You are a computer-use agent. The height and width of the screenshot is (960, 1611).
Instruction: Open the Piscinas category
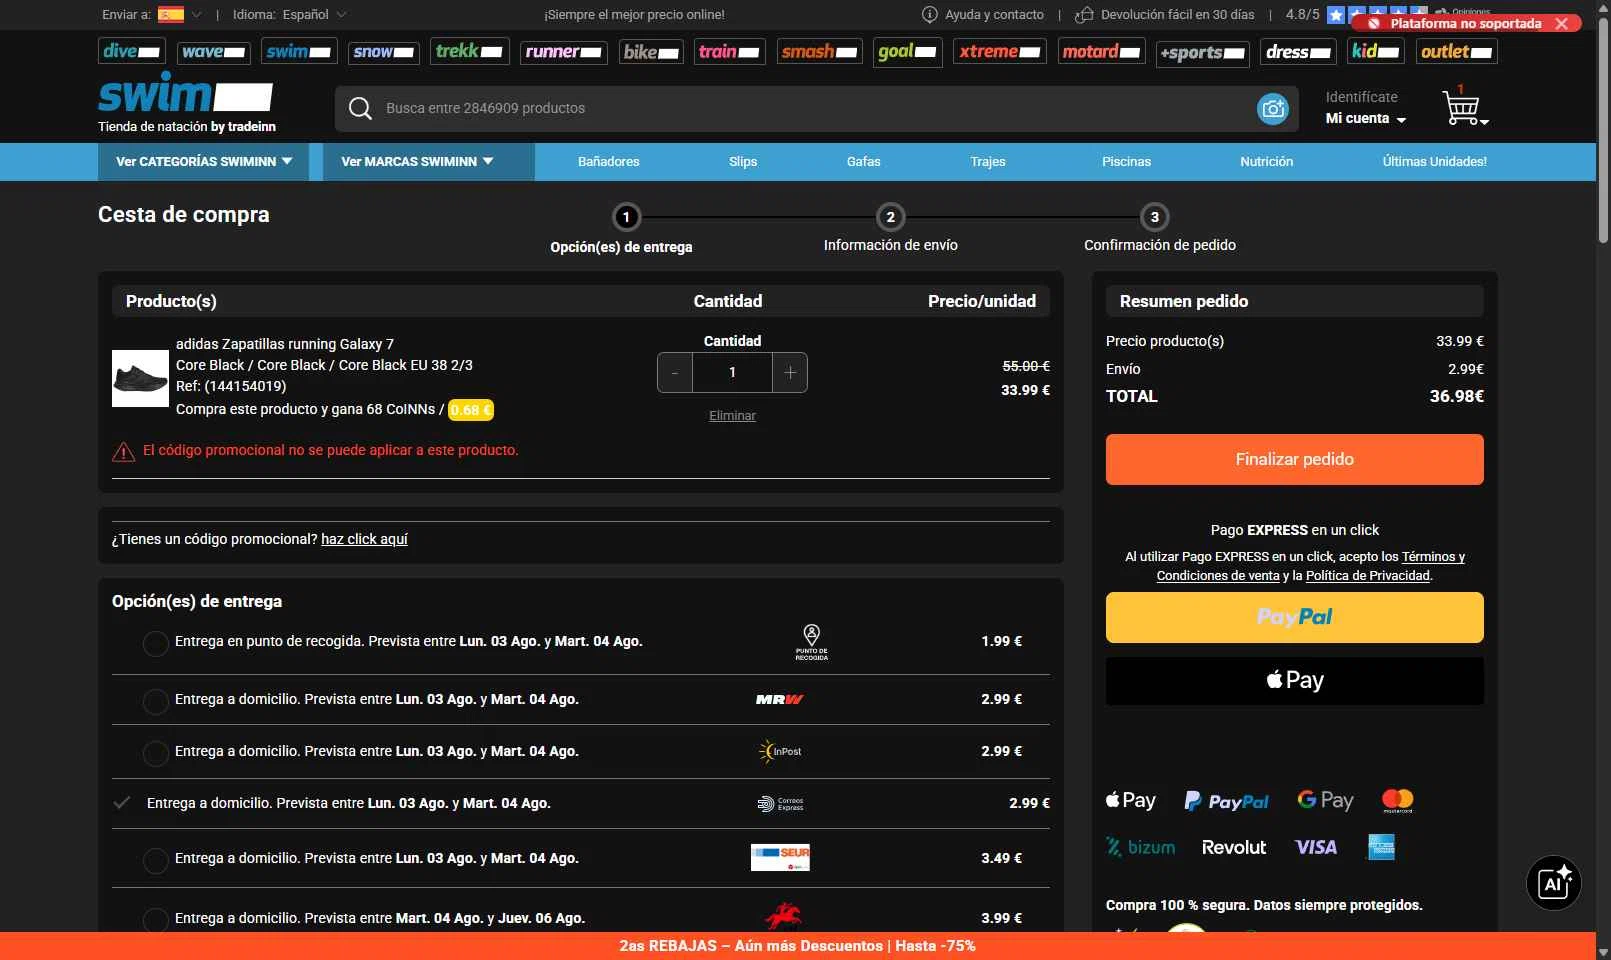point(1126,161)
